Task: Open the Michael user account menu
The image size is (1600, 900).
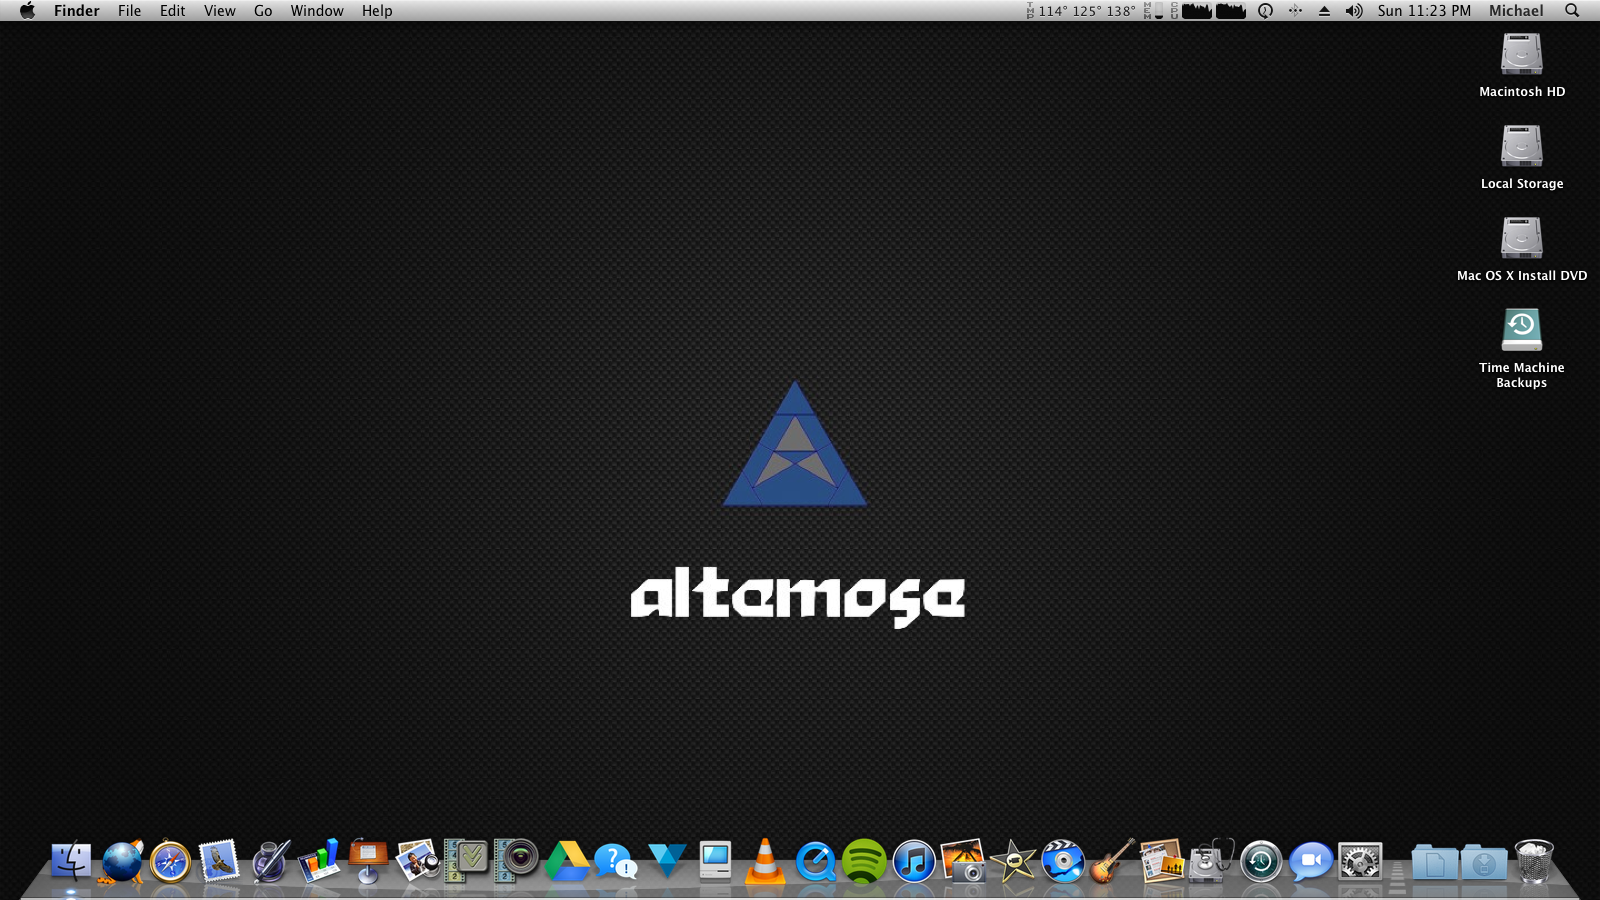Action: 1516,11
